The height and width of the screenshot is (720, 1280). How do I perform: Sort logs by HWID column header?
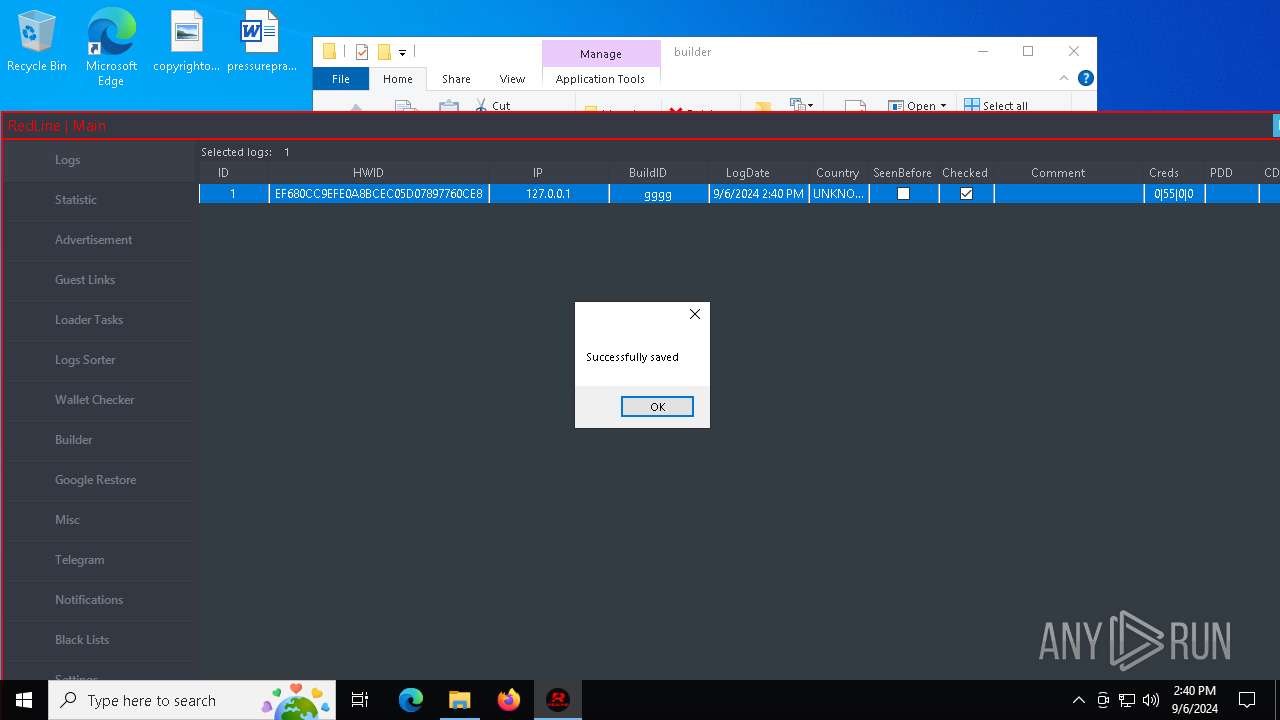click(368, 173)
